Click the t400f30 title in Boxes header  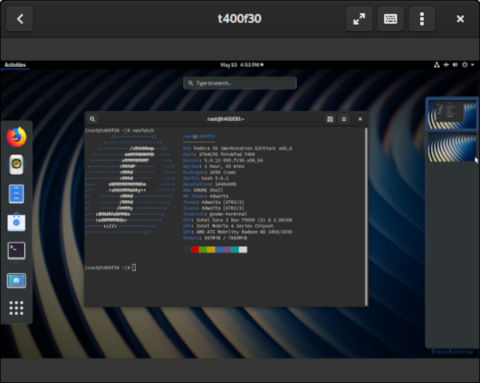click(239, 19)
